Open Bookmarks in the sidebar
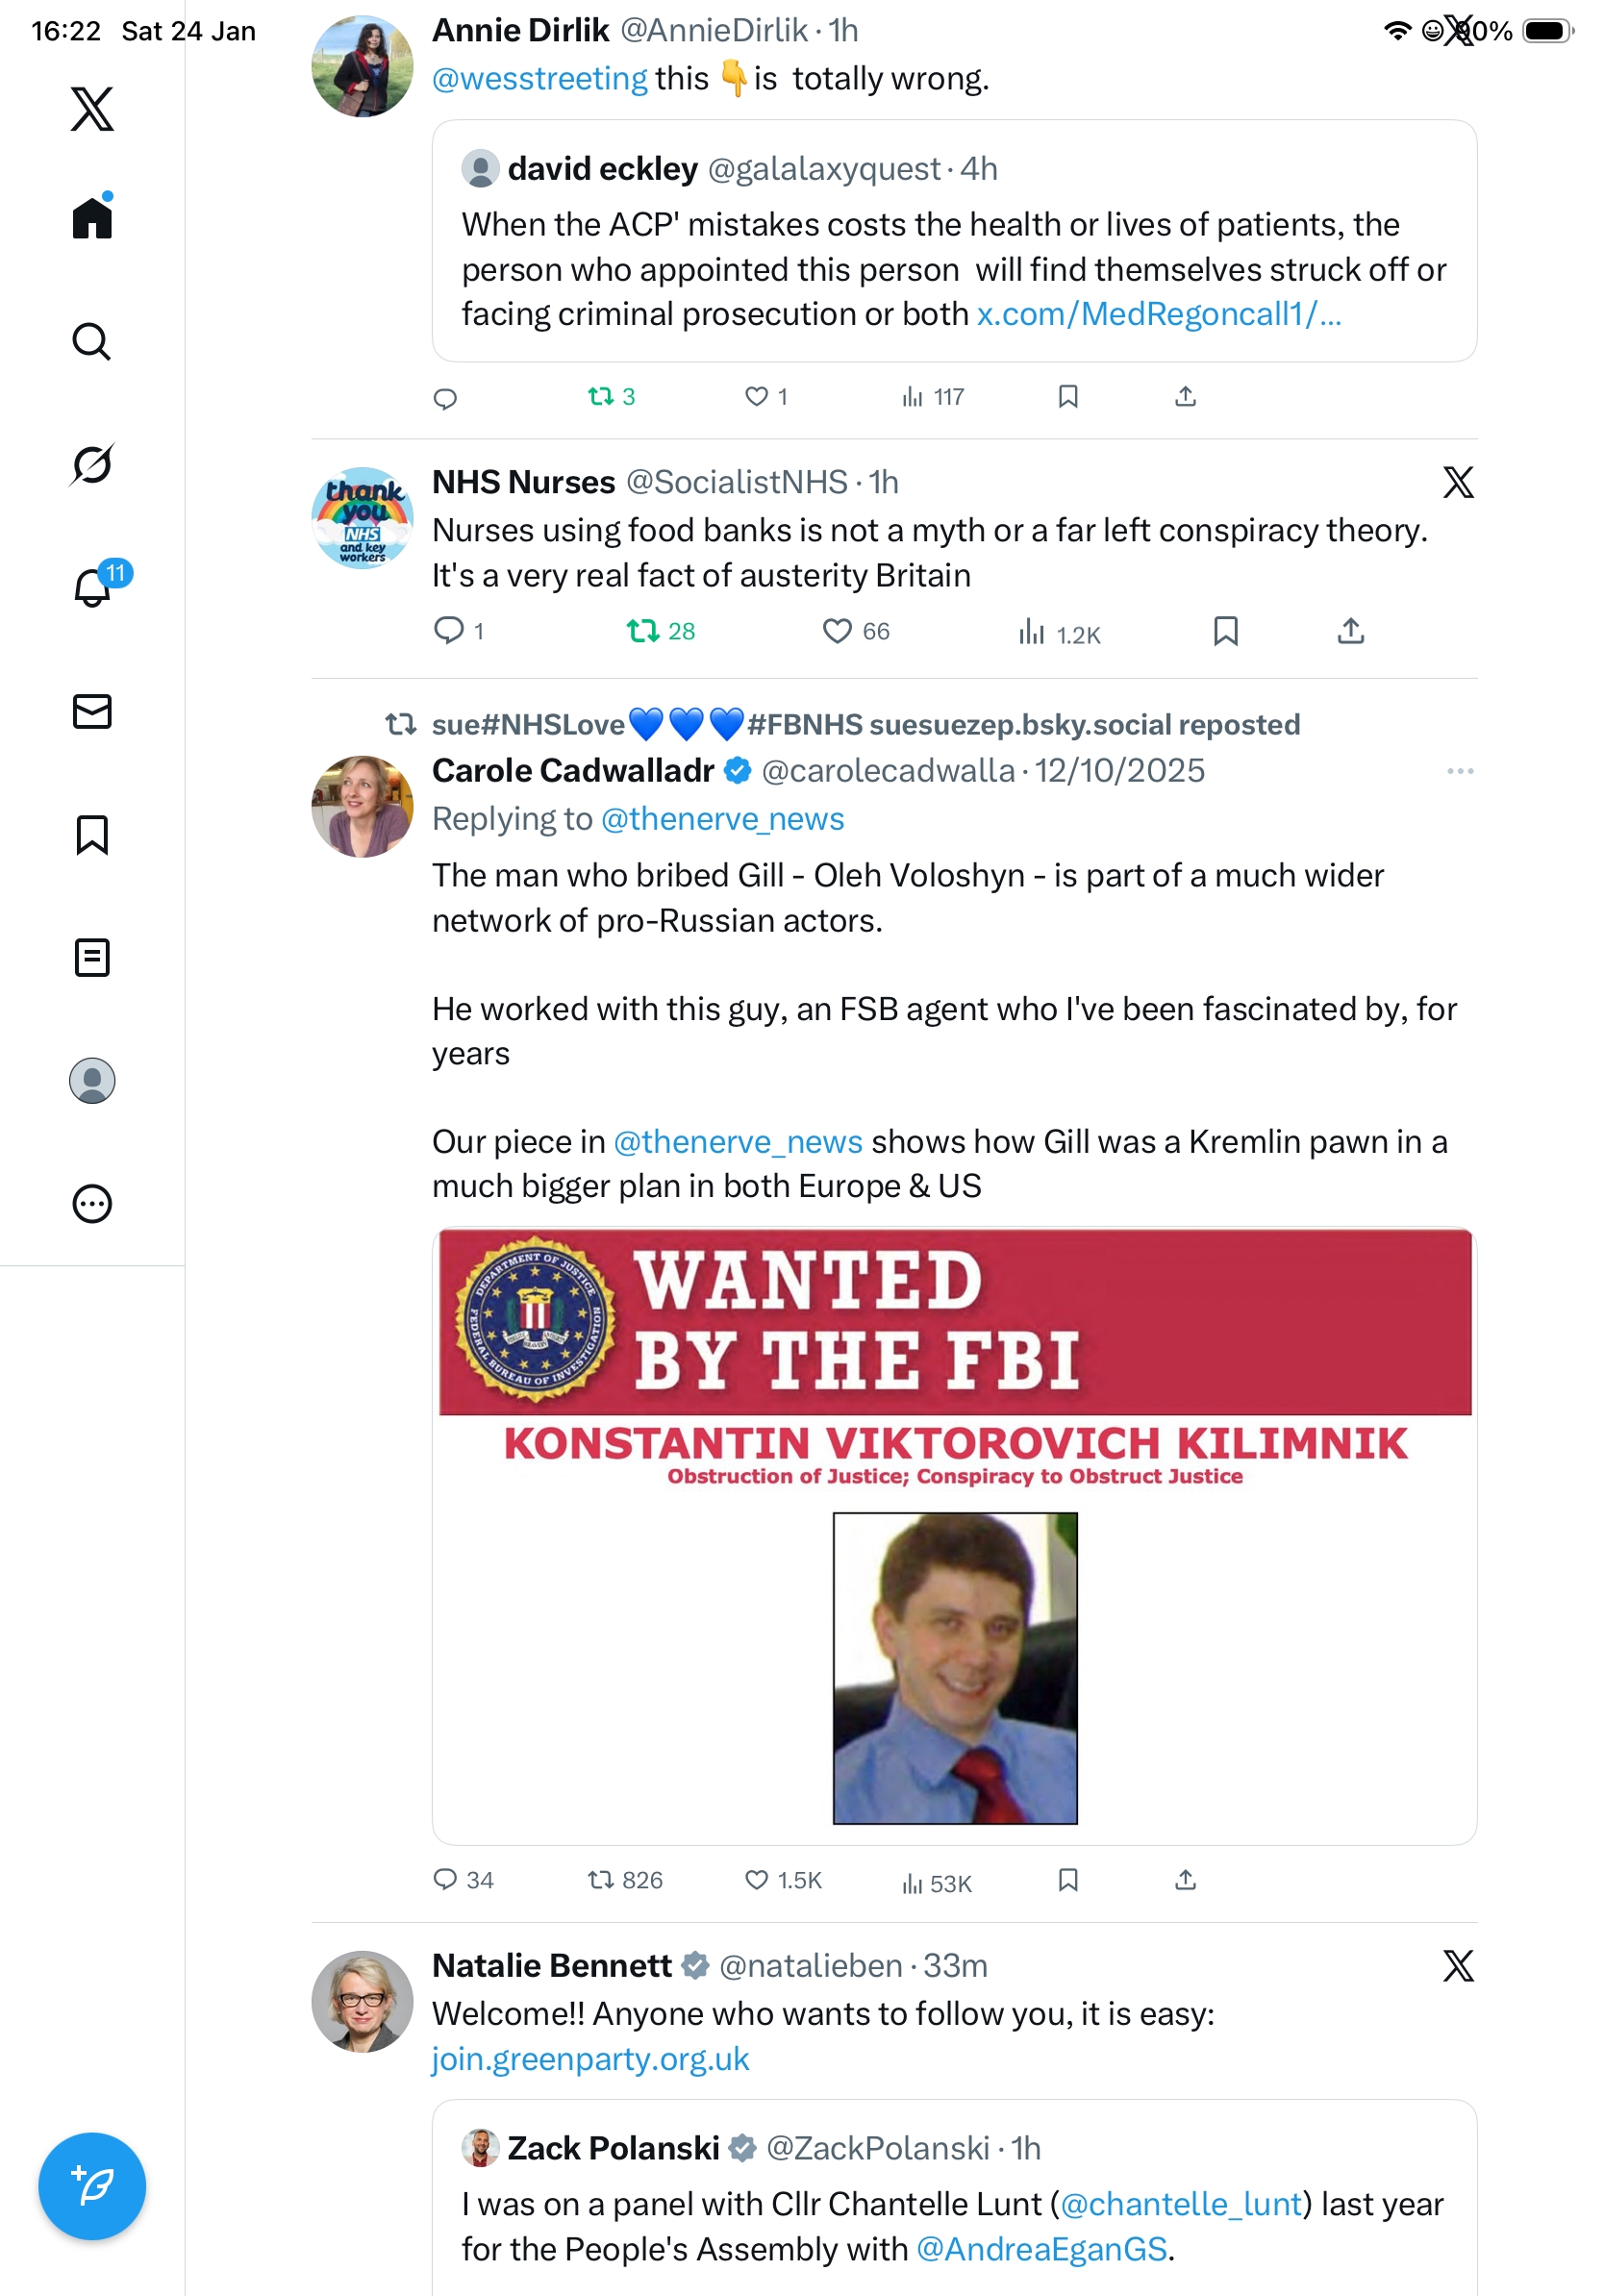 [92, 834]
